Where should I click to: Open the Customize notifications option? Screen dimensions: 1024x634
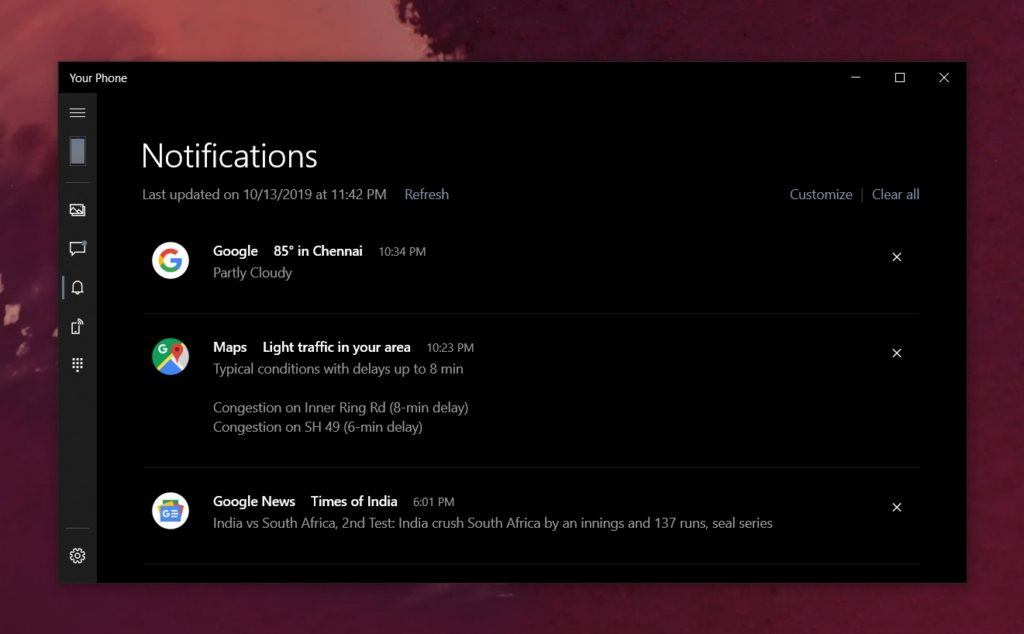(x=820, y=194)
